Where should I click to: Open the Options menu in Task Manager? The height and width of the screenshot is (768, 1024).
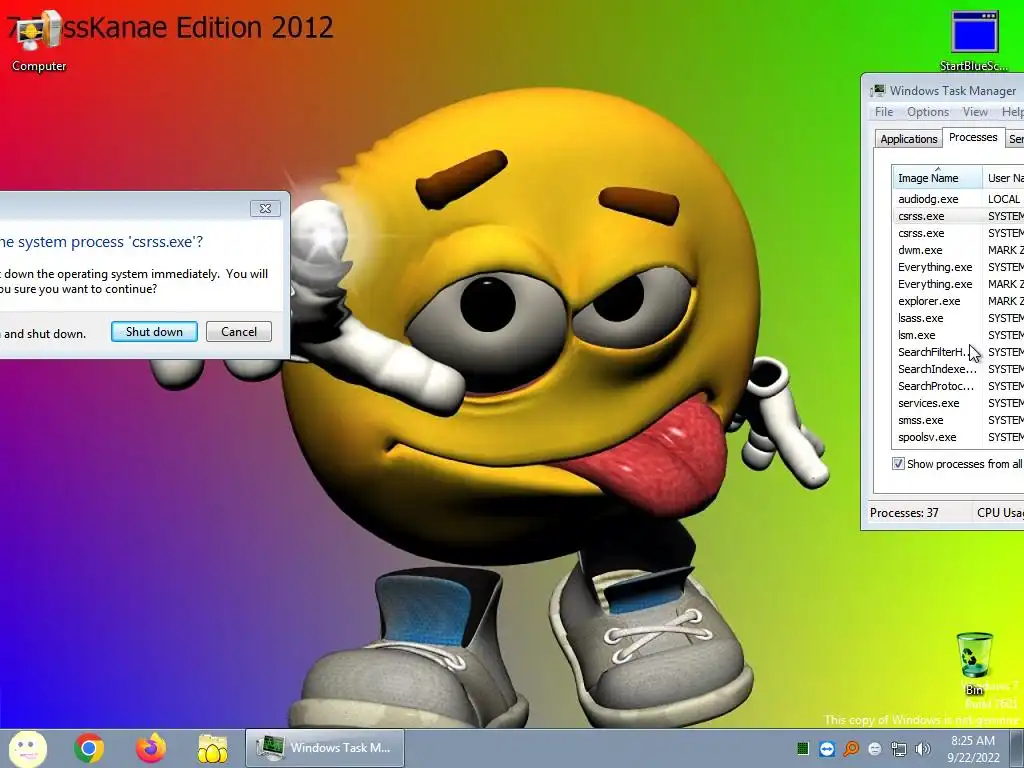[x=927, y=112]
